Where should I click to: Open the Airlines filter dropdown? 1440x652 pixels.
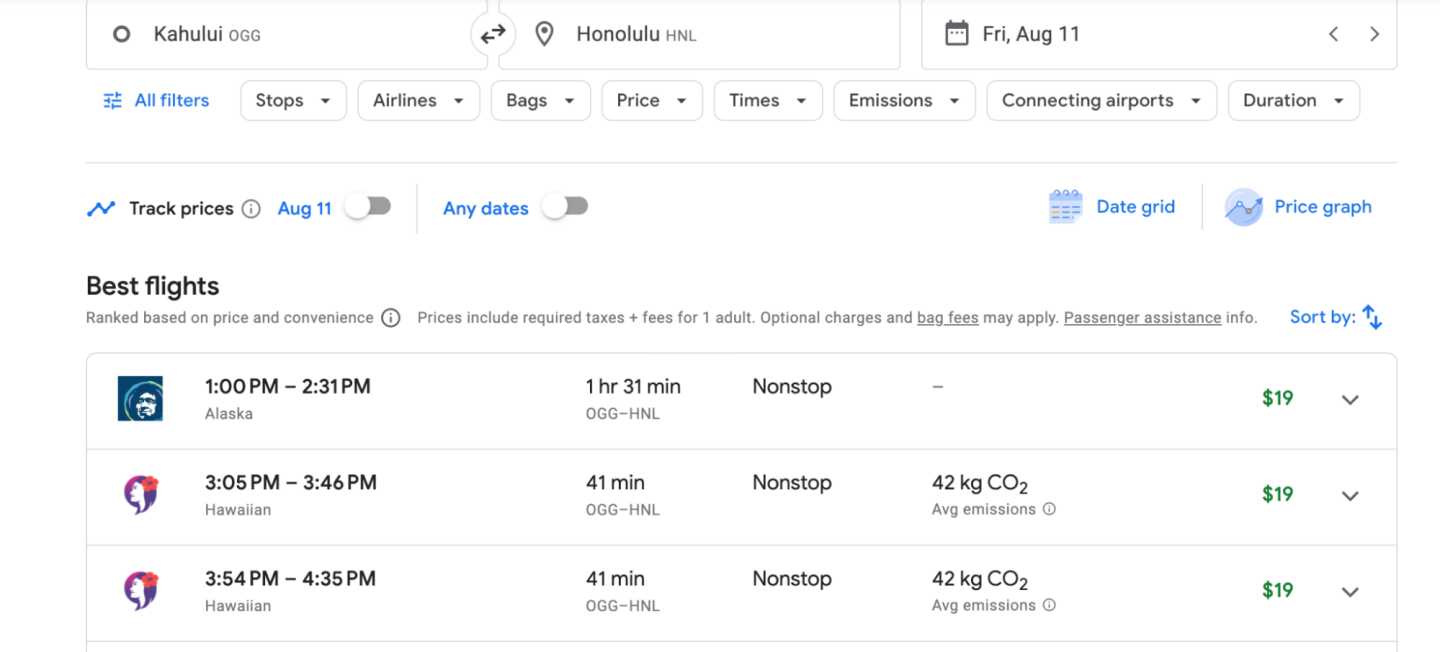tap(418, 101)
